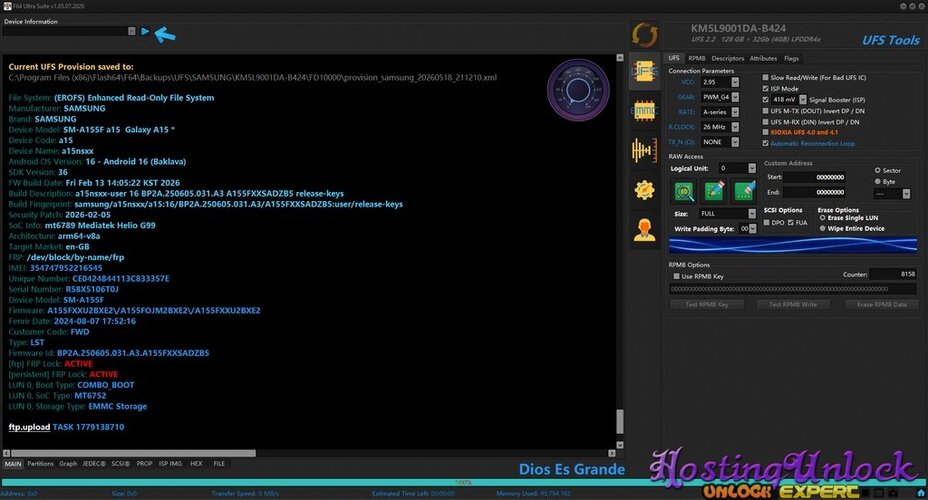
Task: Select the Sector radio button
Action: tap(878, 170)
